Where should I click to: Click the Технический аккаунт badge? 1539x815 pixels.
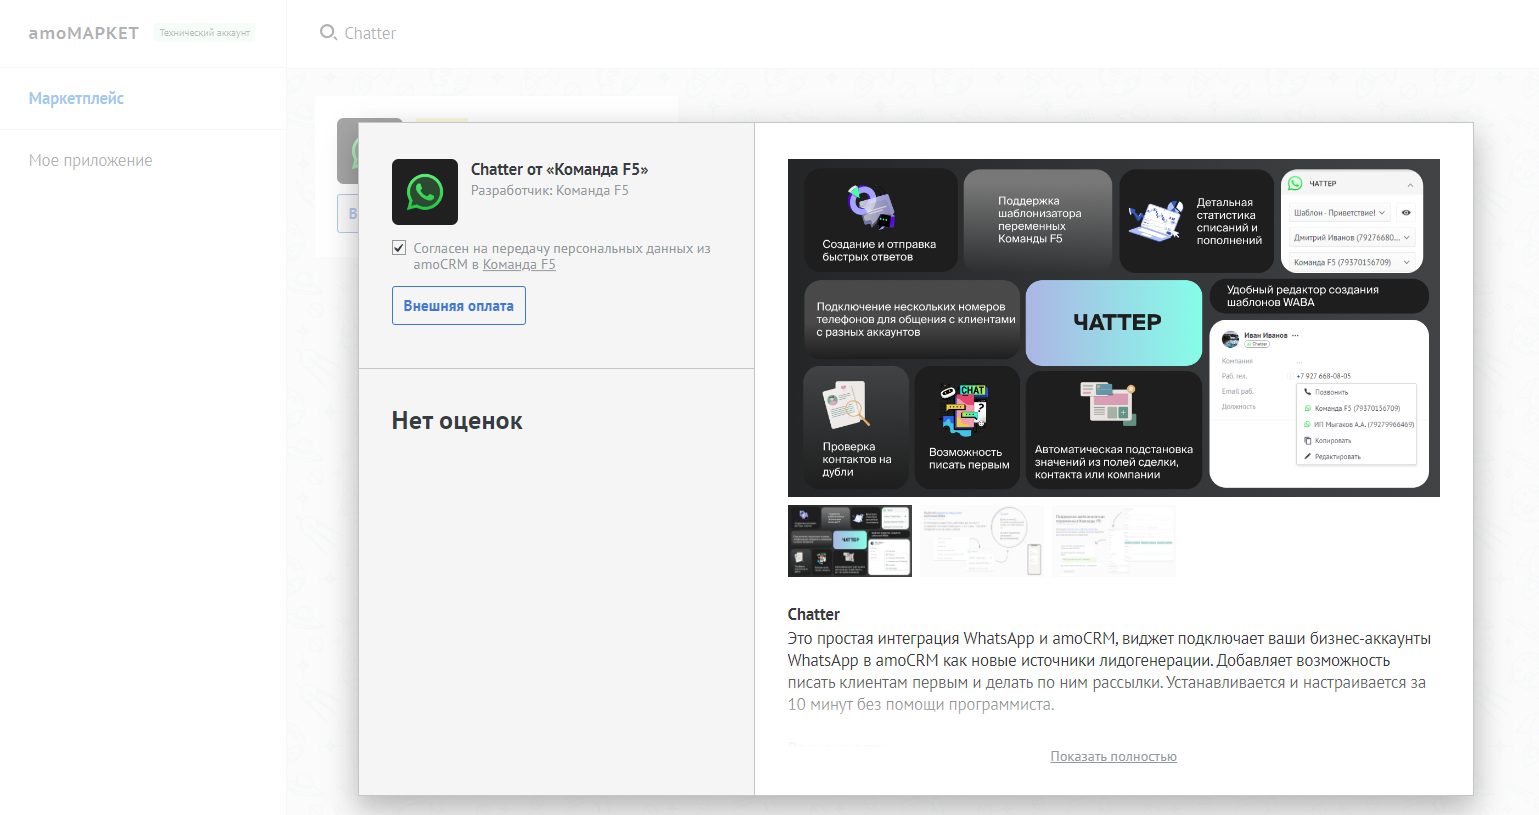[x=205, y=33]
